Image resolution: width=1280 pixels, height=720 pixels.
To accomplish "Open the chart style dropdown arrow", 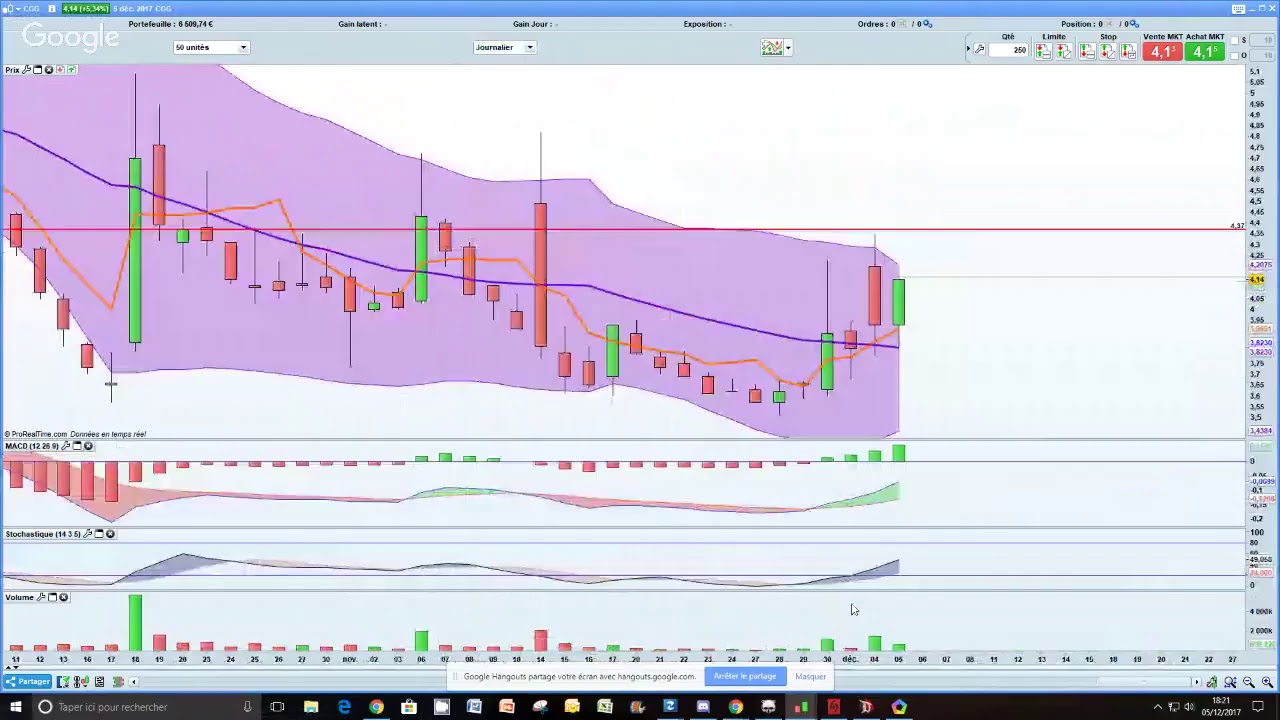I will click(x=788, y=47).
